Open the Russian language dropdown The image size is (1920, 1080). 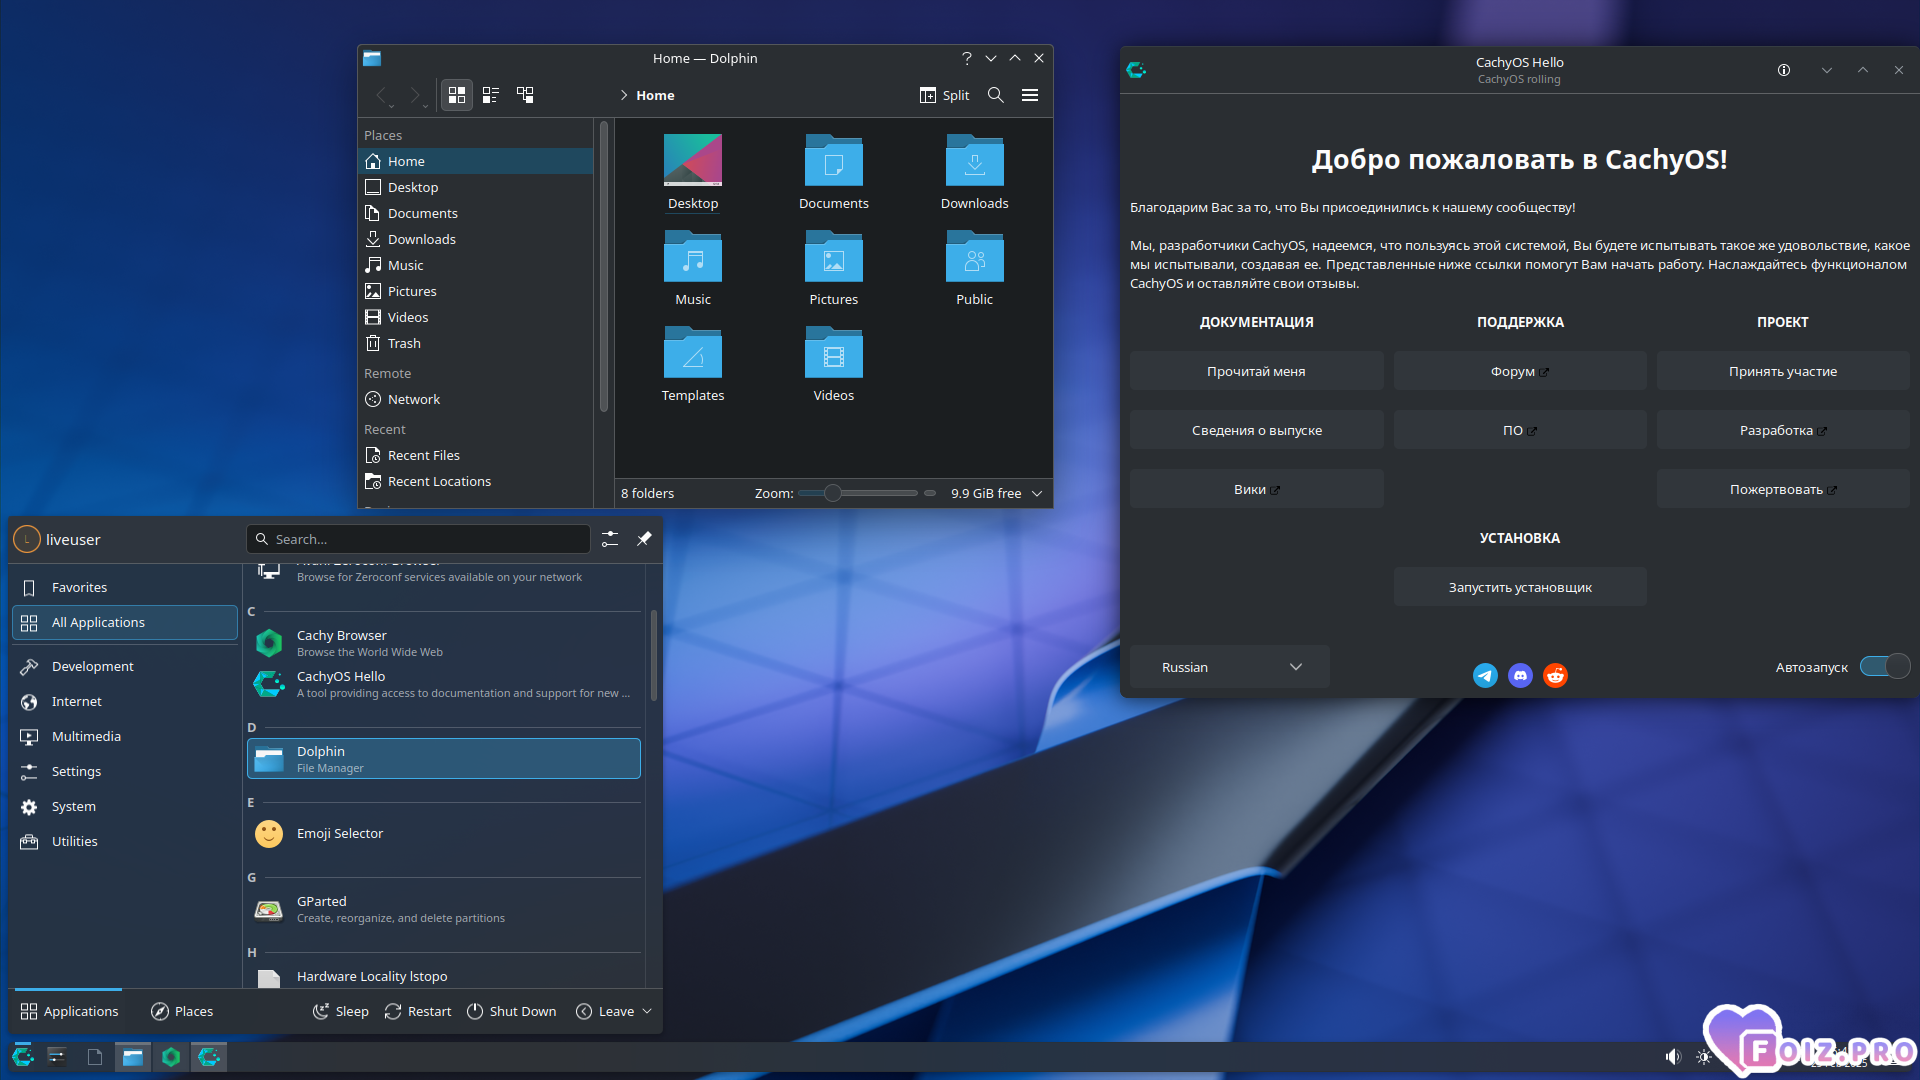1230,667
